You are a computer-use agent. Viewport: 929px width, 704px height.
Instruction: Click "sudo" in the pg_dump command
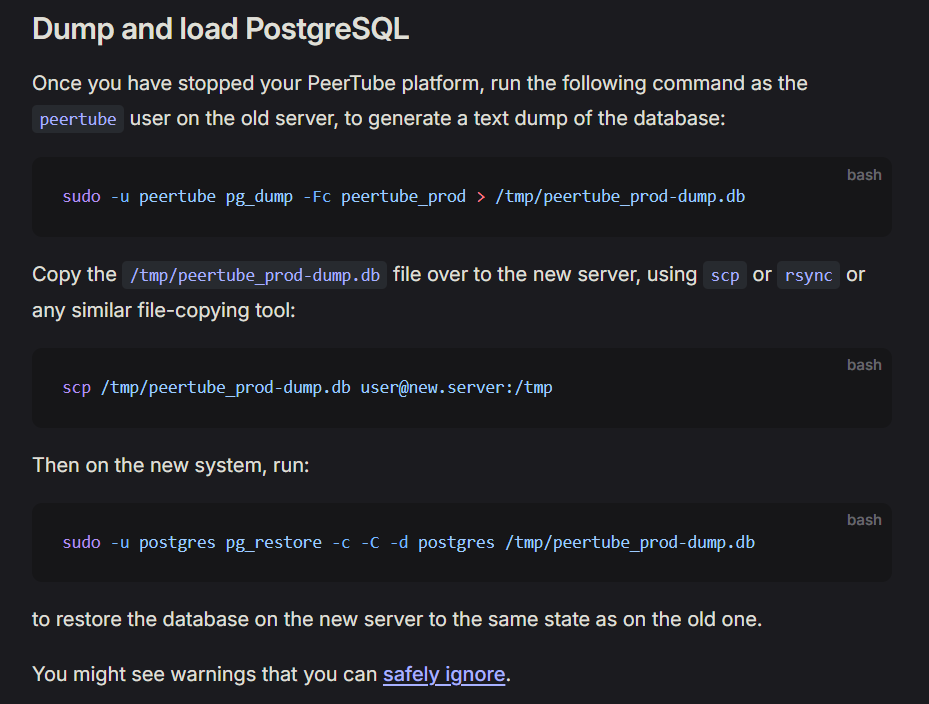[x=82, y=197]
